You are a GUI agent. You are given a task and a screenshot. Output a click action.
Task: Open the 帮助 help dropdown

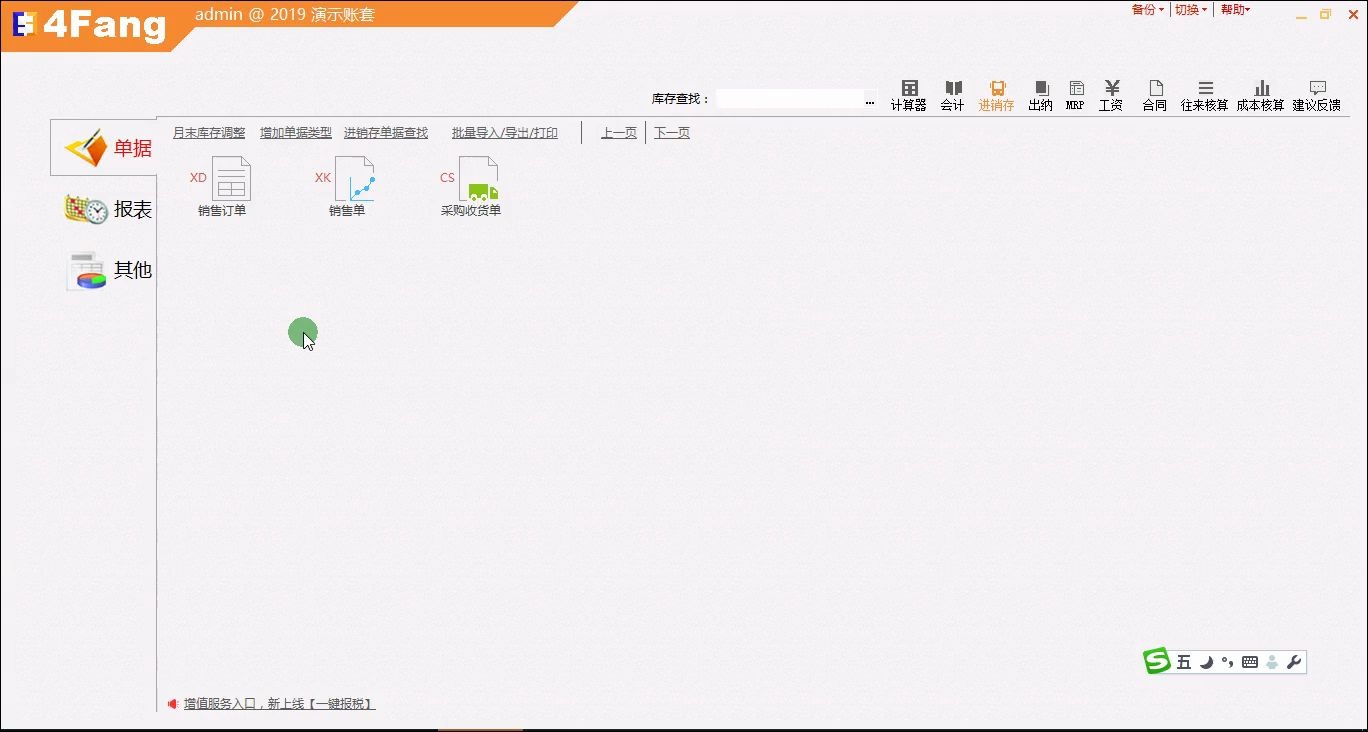1234,9
